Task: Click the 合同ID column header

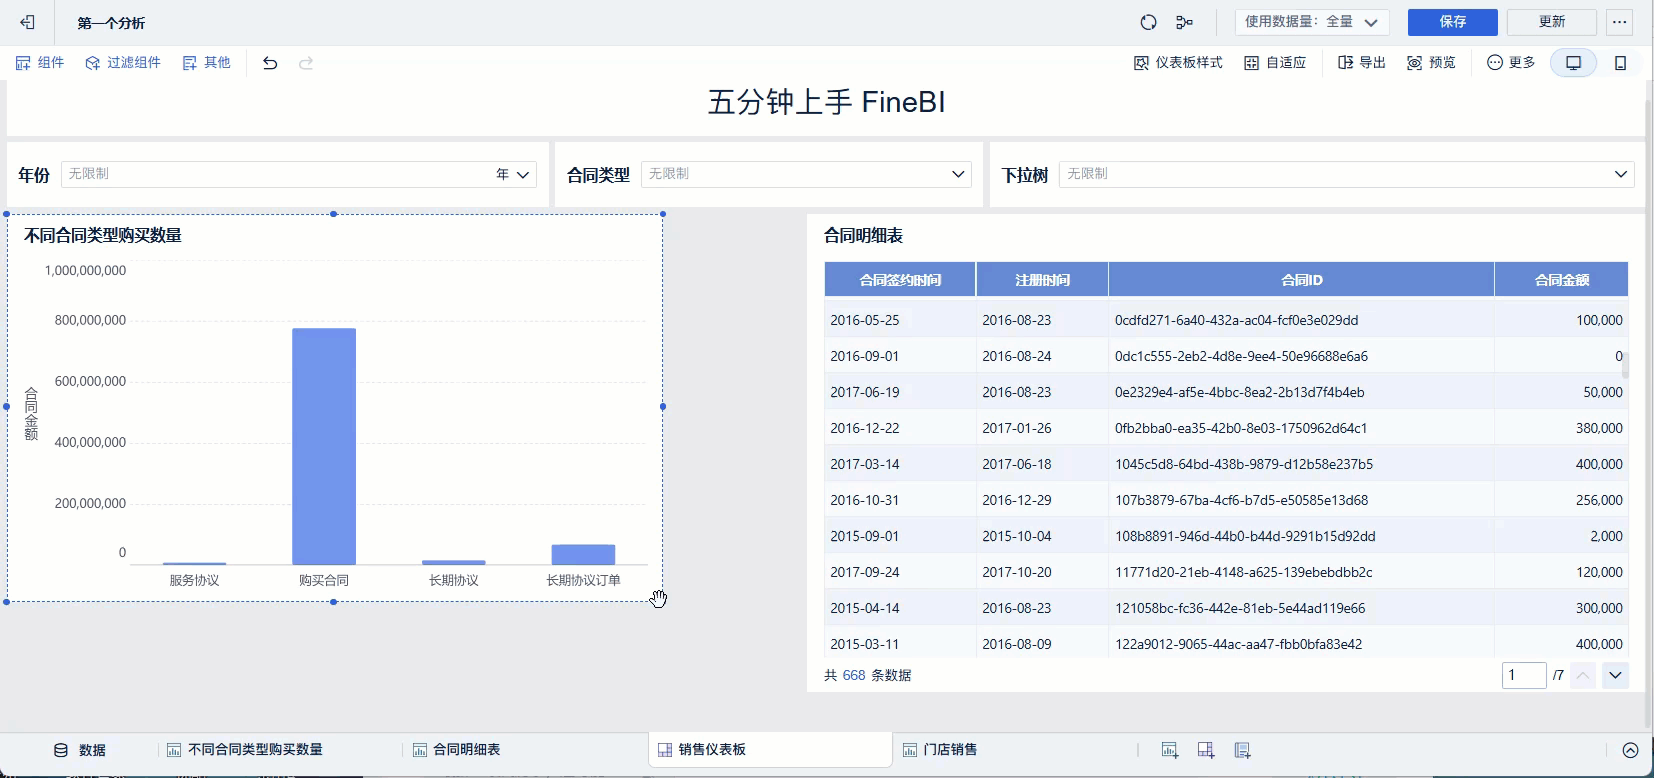Action: [1301, 280]
